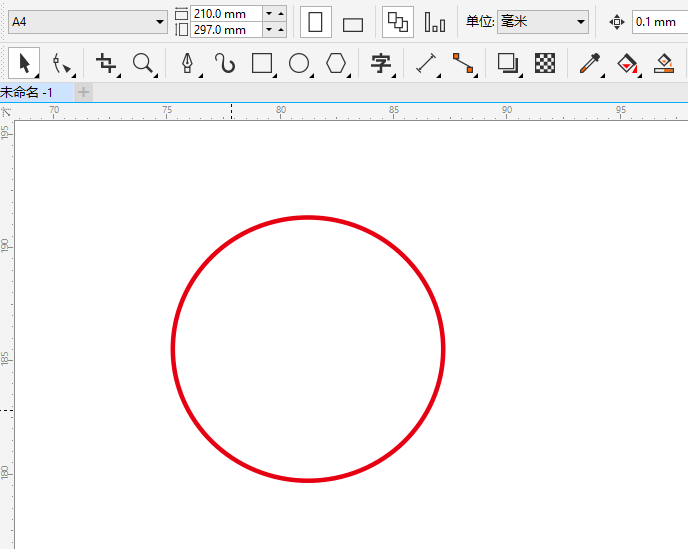Select the Crop tool
The height and width of the screenshot is (549, 688).
107,63
